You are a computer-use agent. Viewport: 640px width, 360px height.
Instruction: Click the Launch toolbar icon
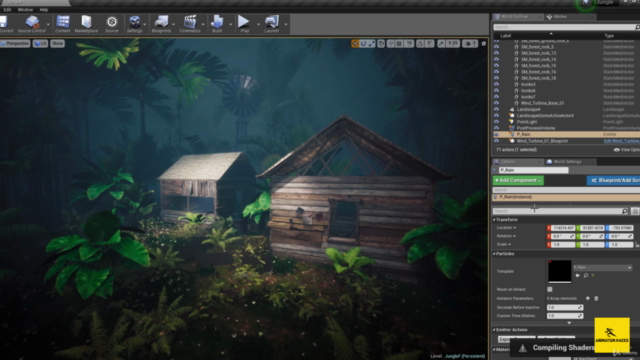click(271, 24)
